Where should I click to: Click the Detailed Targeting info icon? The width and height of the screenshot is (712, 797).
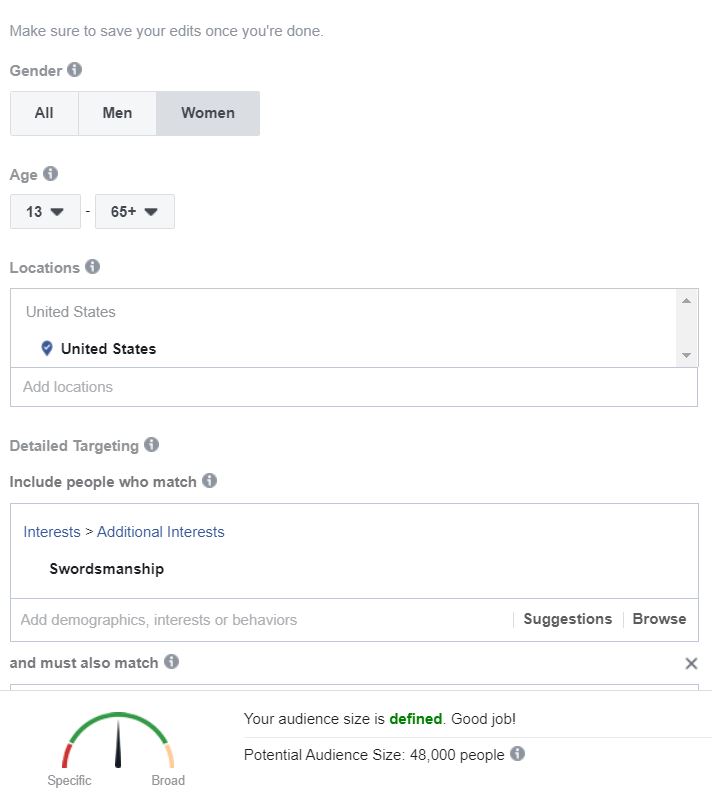pos(152,444)
